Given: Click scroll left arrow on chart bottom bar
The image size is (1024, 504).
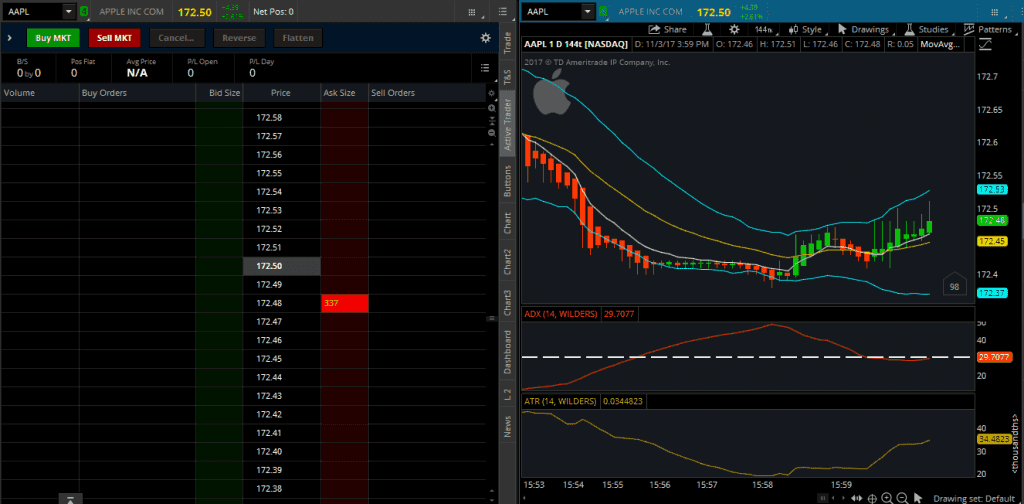Looking at the screenshot, I should pyautogui.click(x=833, y=498).
